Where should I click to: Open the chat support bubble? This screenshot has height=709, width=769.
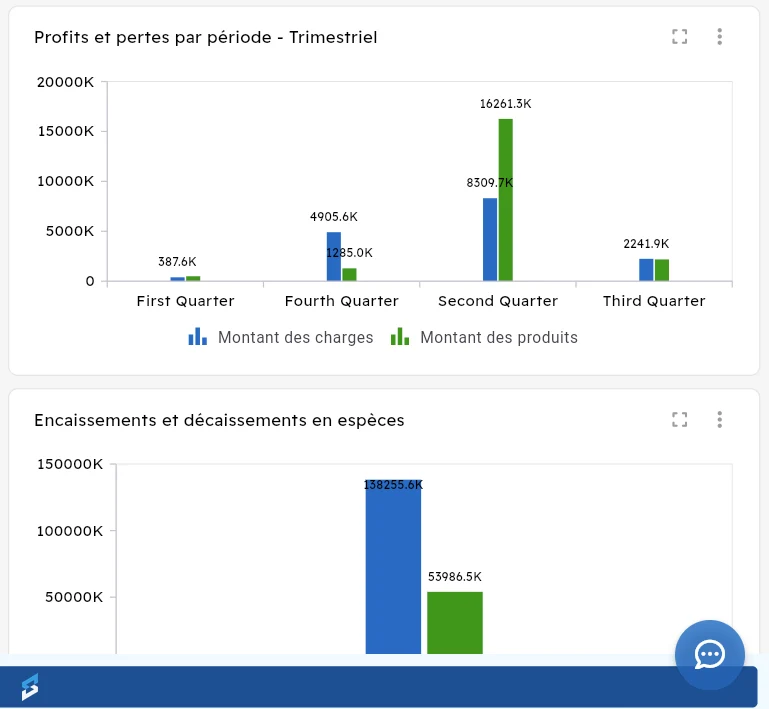710,655
